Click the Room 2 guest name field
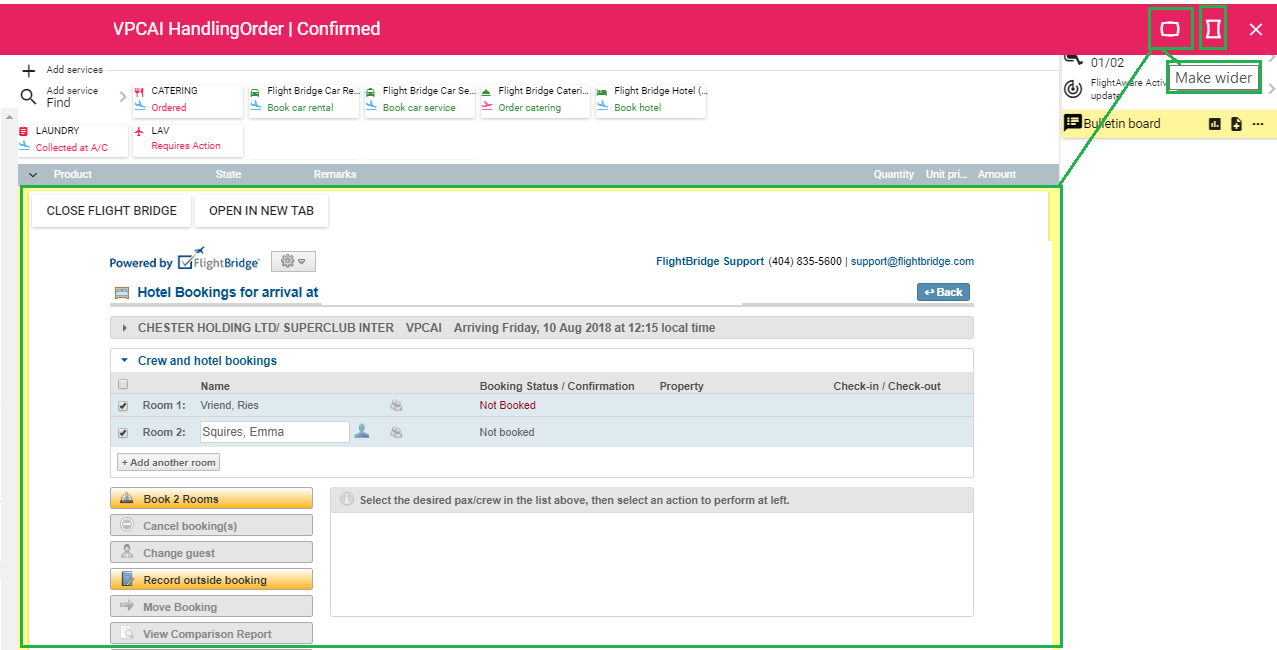The image size is (1277, 650). pos(274,432)
